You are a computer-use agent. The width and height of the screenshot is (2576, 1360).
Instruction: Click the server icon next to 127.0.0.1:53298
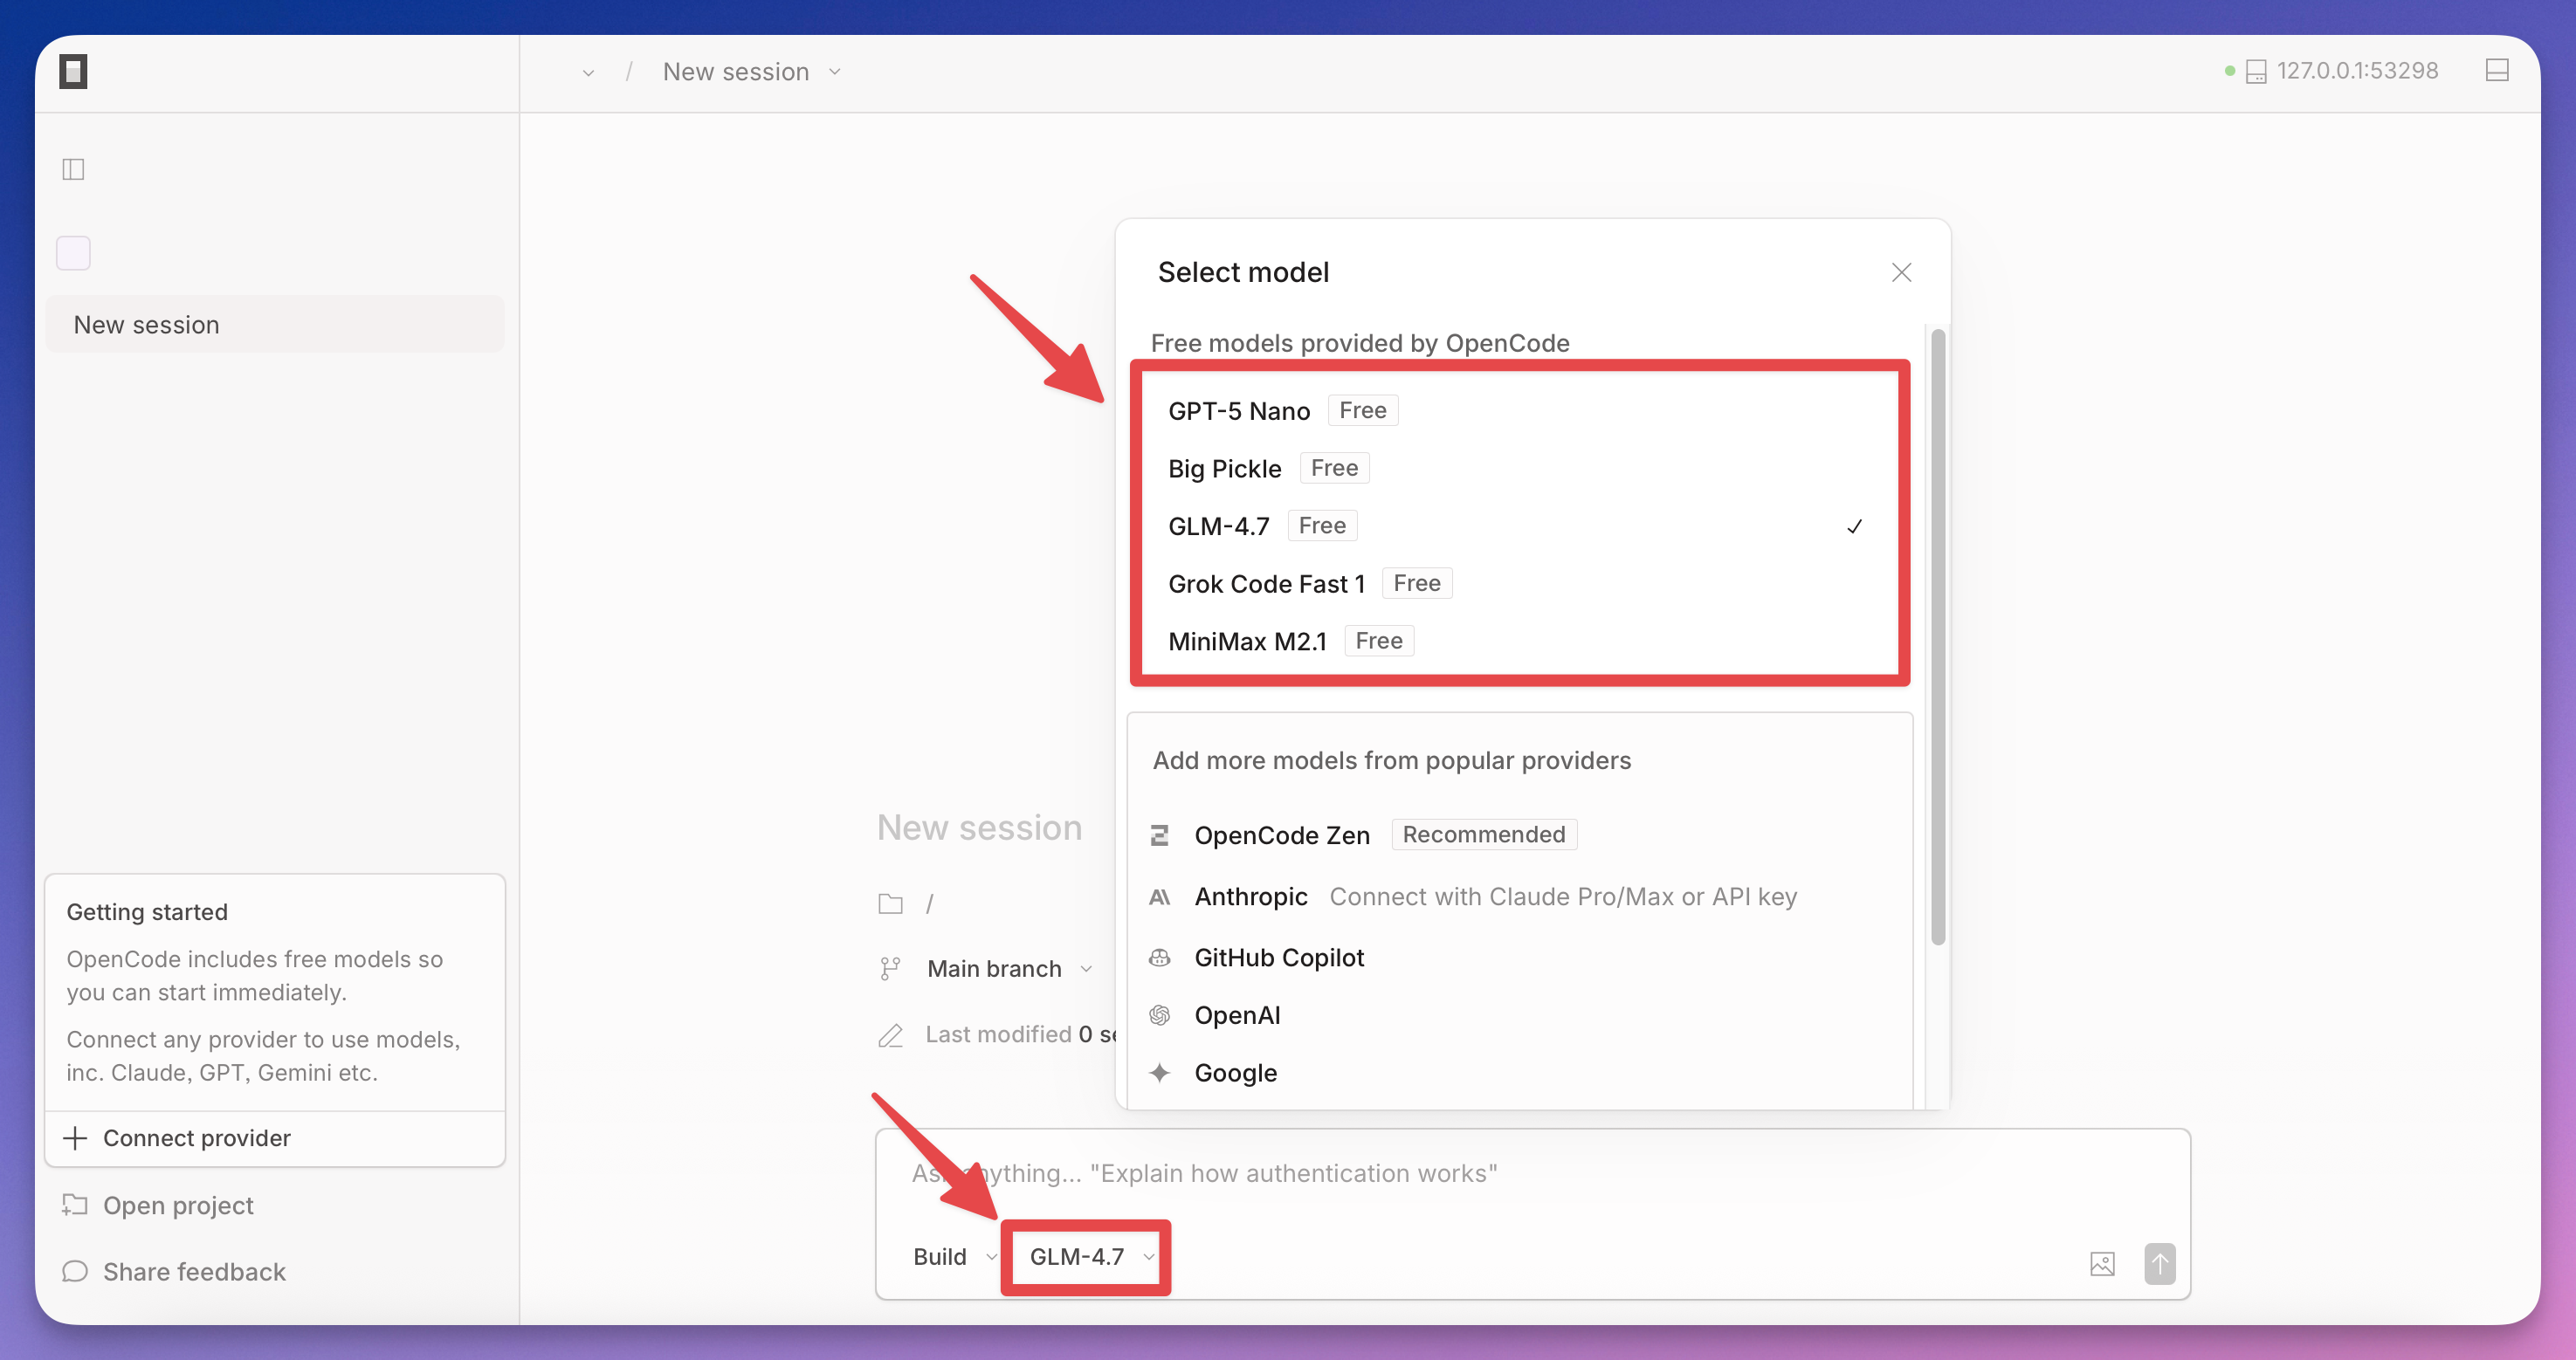pos(2257,71)
